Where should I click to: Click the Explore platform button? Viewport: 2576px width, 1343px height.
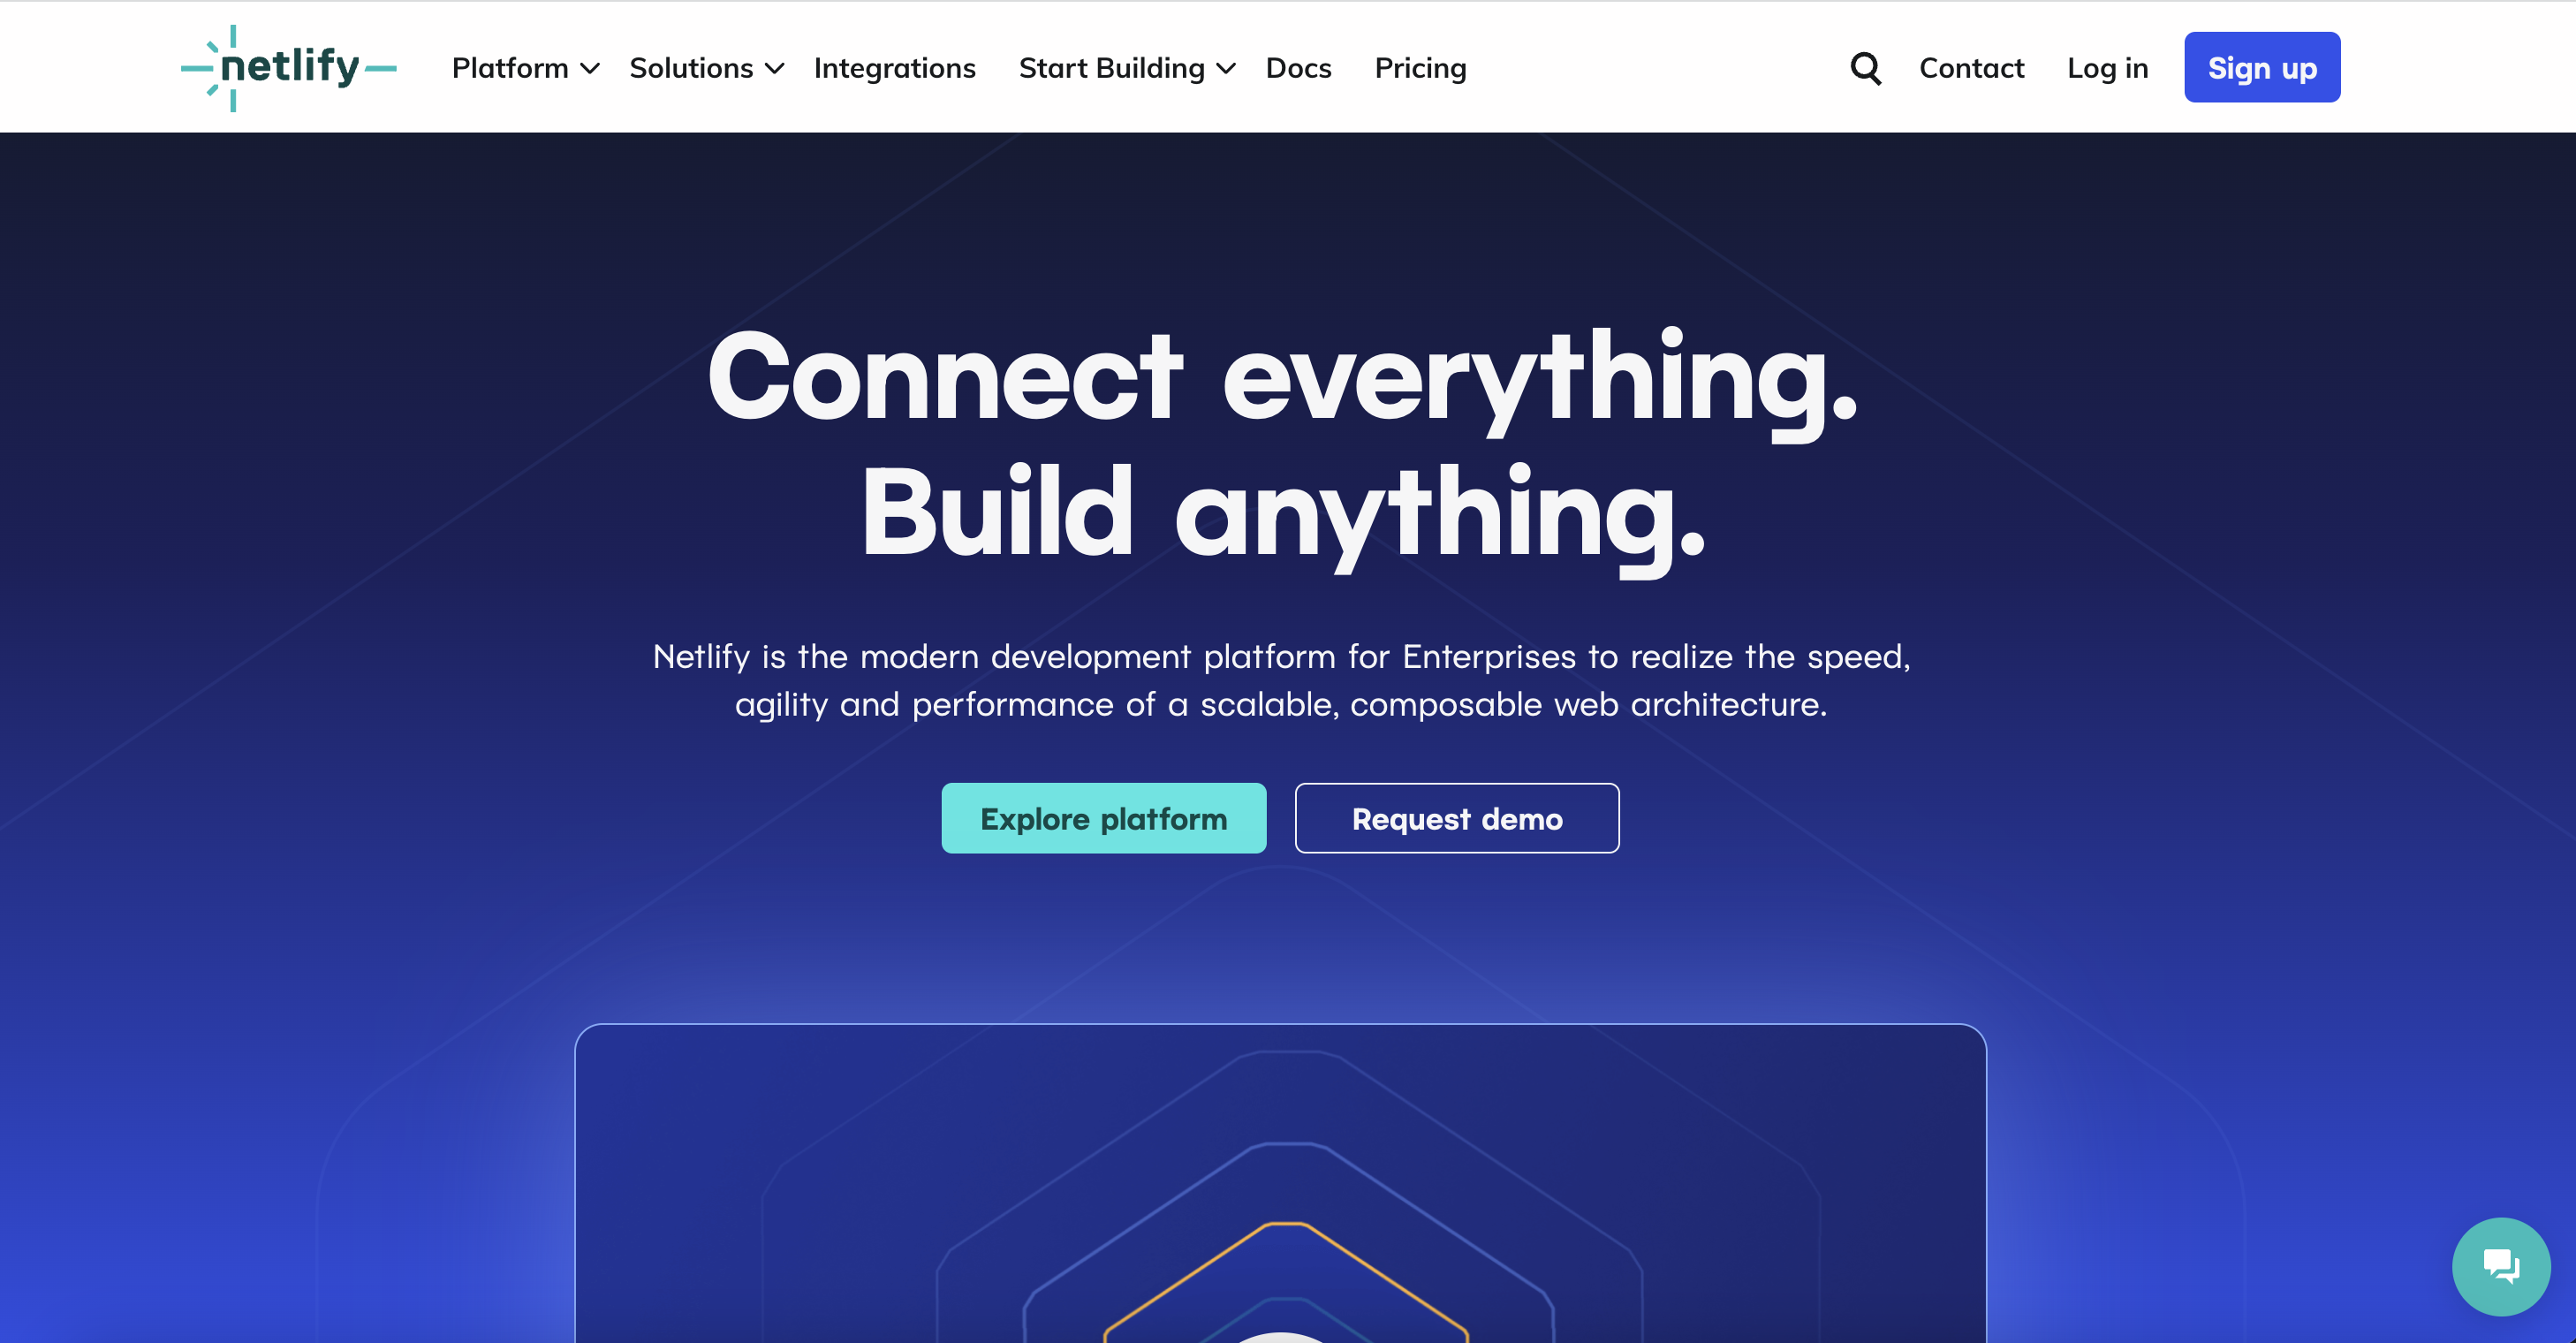tap(1104, 818)
